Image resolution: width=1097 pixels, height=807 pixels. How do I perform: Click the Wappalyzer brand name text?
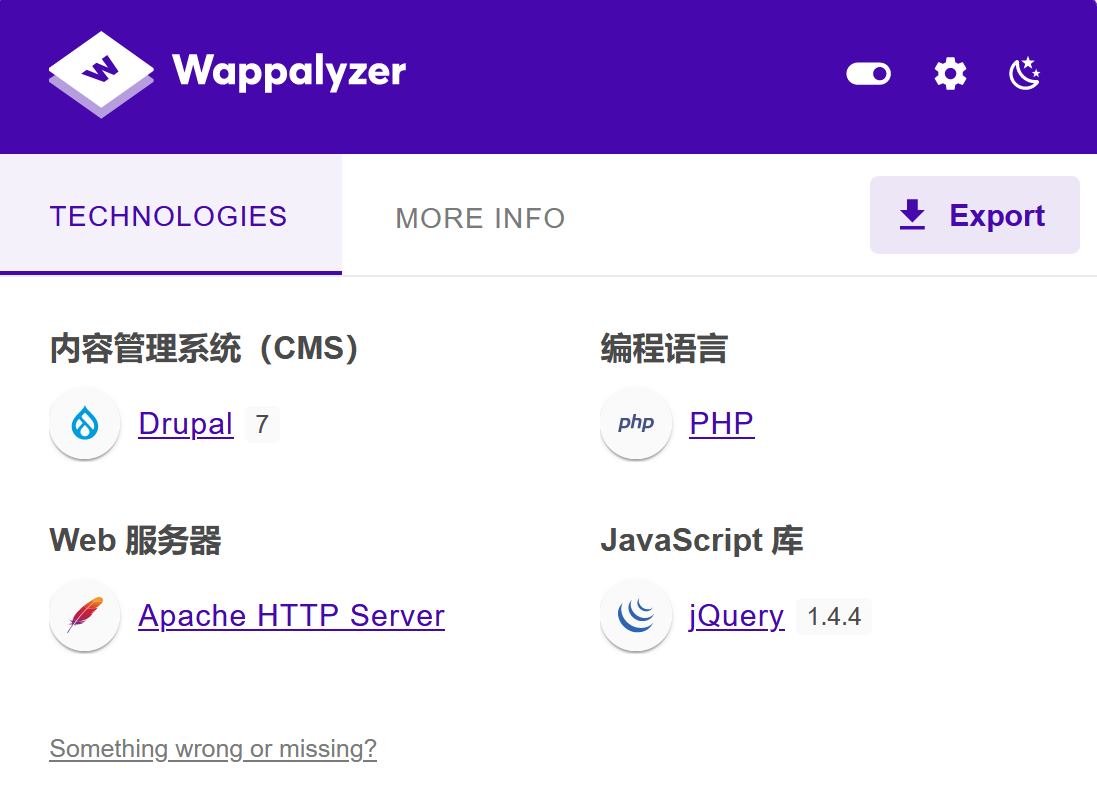pos(289,72)
